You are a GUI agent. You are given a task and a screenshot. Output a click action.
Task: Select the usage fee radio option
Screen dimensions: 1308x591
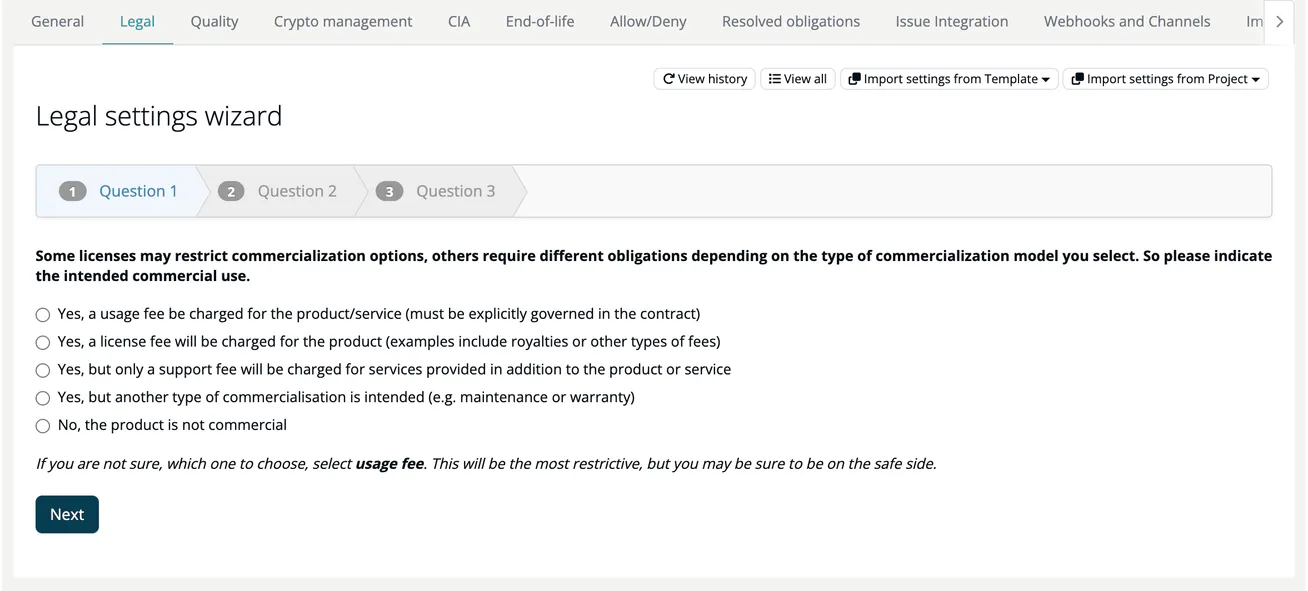(42, 314)
